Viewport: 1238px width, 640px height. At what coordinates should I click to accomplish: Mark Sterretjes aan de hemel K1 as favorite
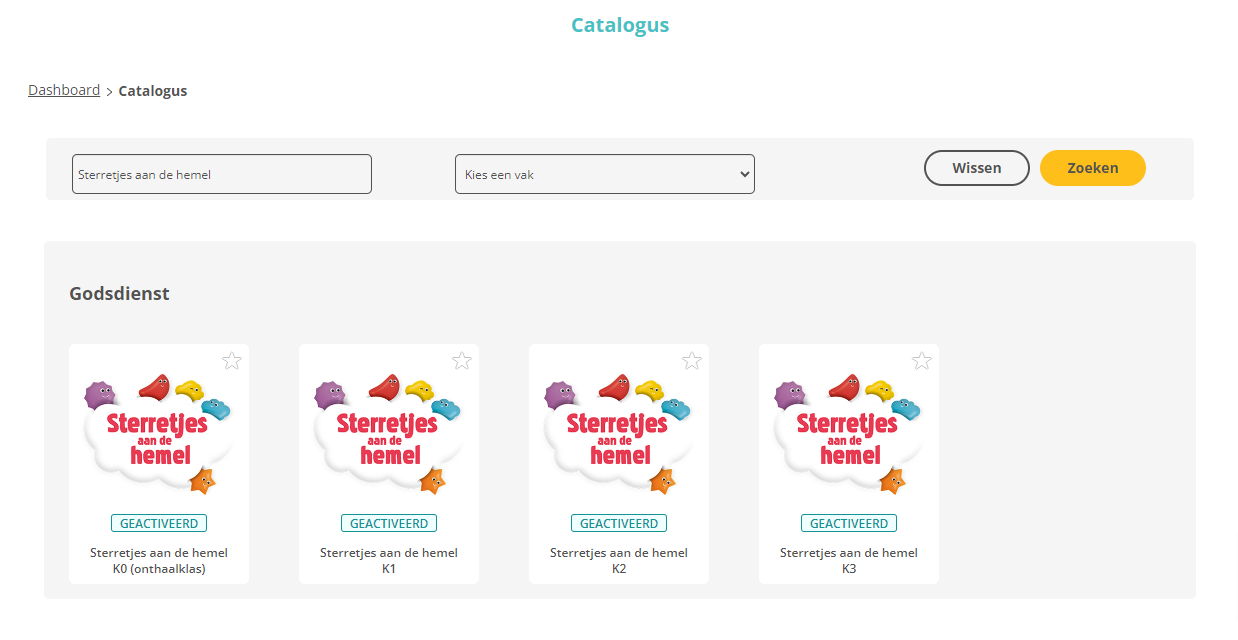(x=461, y=360)
